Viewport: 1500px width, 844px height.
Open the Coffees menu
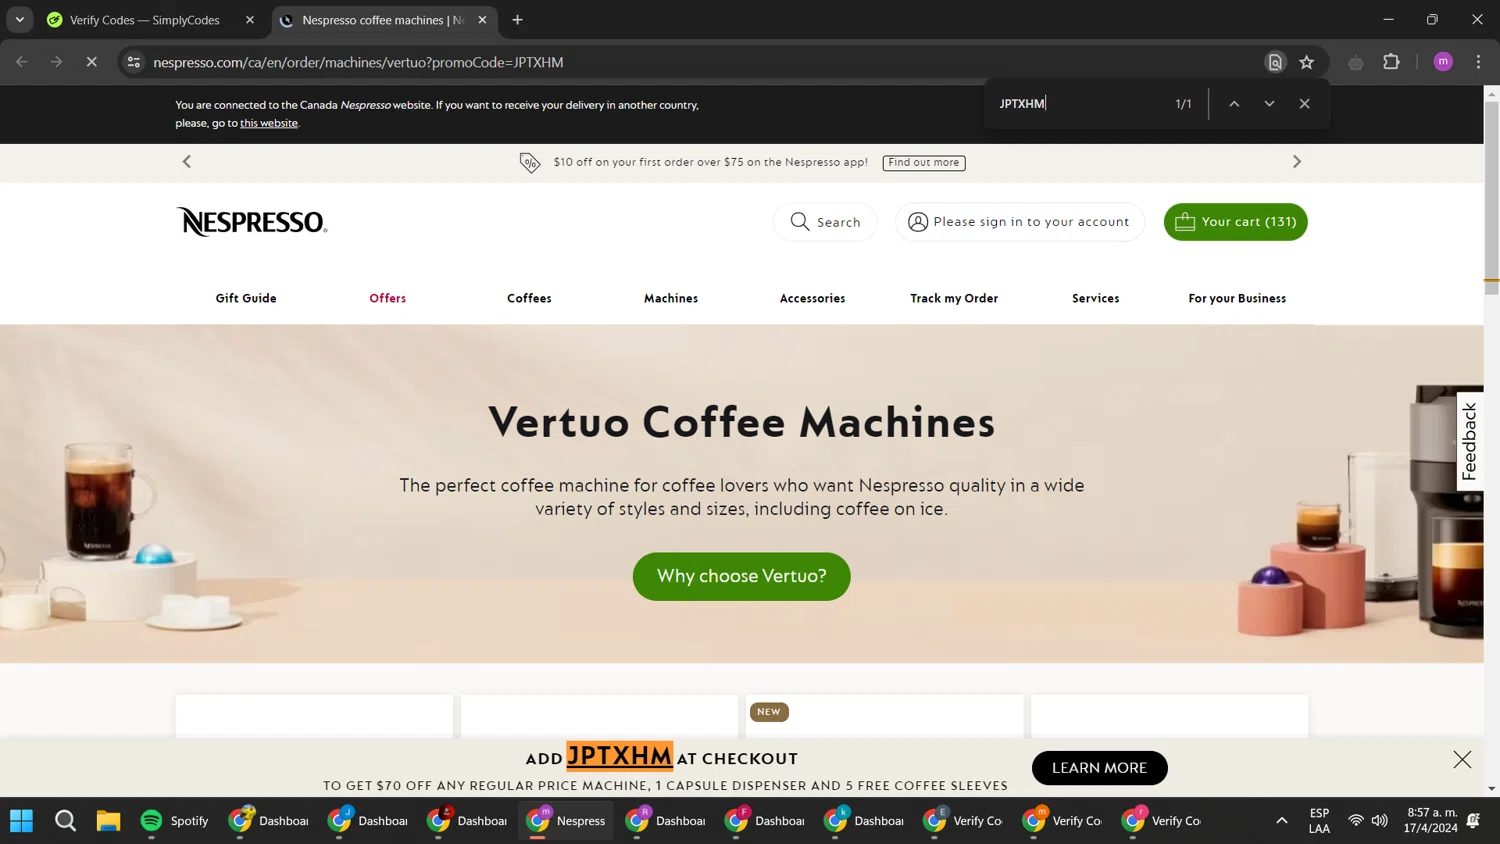coord(529,298)
